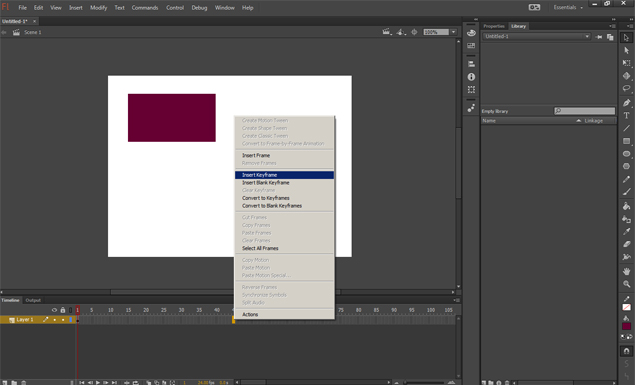Click the Delete layer trash icon
Screen dimensions: 635x385
(23, 382)
